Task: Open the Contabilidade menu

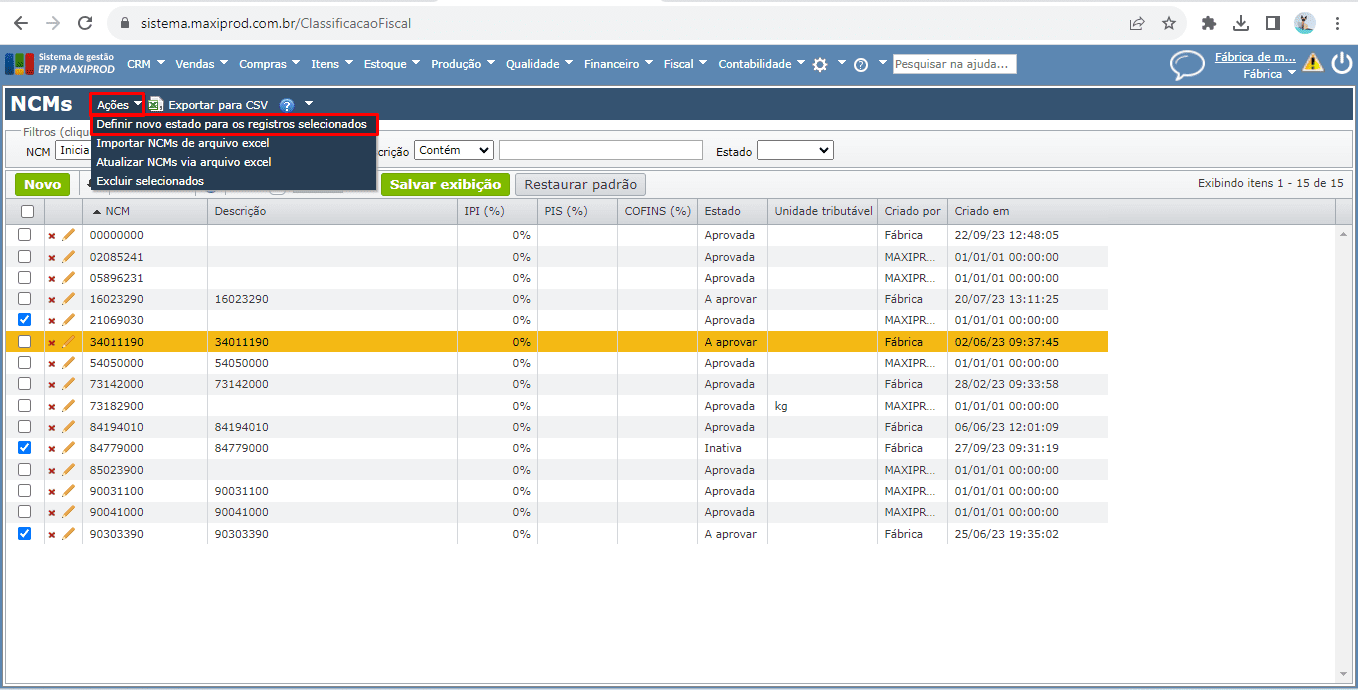Action: 762,64
